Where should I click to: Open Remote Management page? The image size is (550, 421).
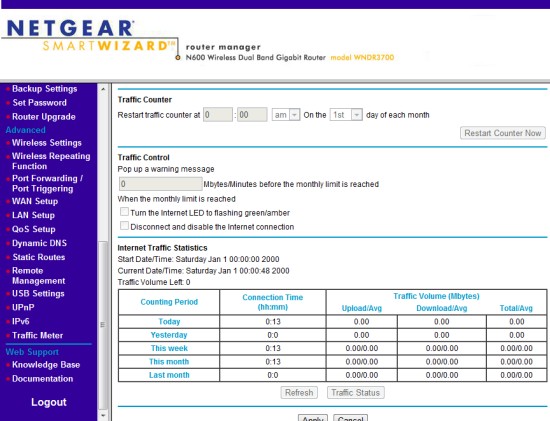39,276
